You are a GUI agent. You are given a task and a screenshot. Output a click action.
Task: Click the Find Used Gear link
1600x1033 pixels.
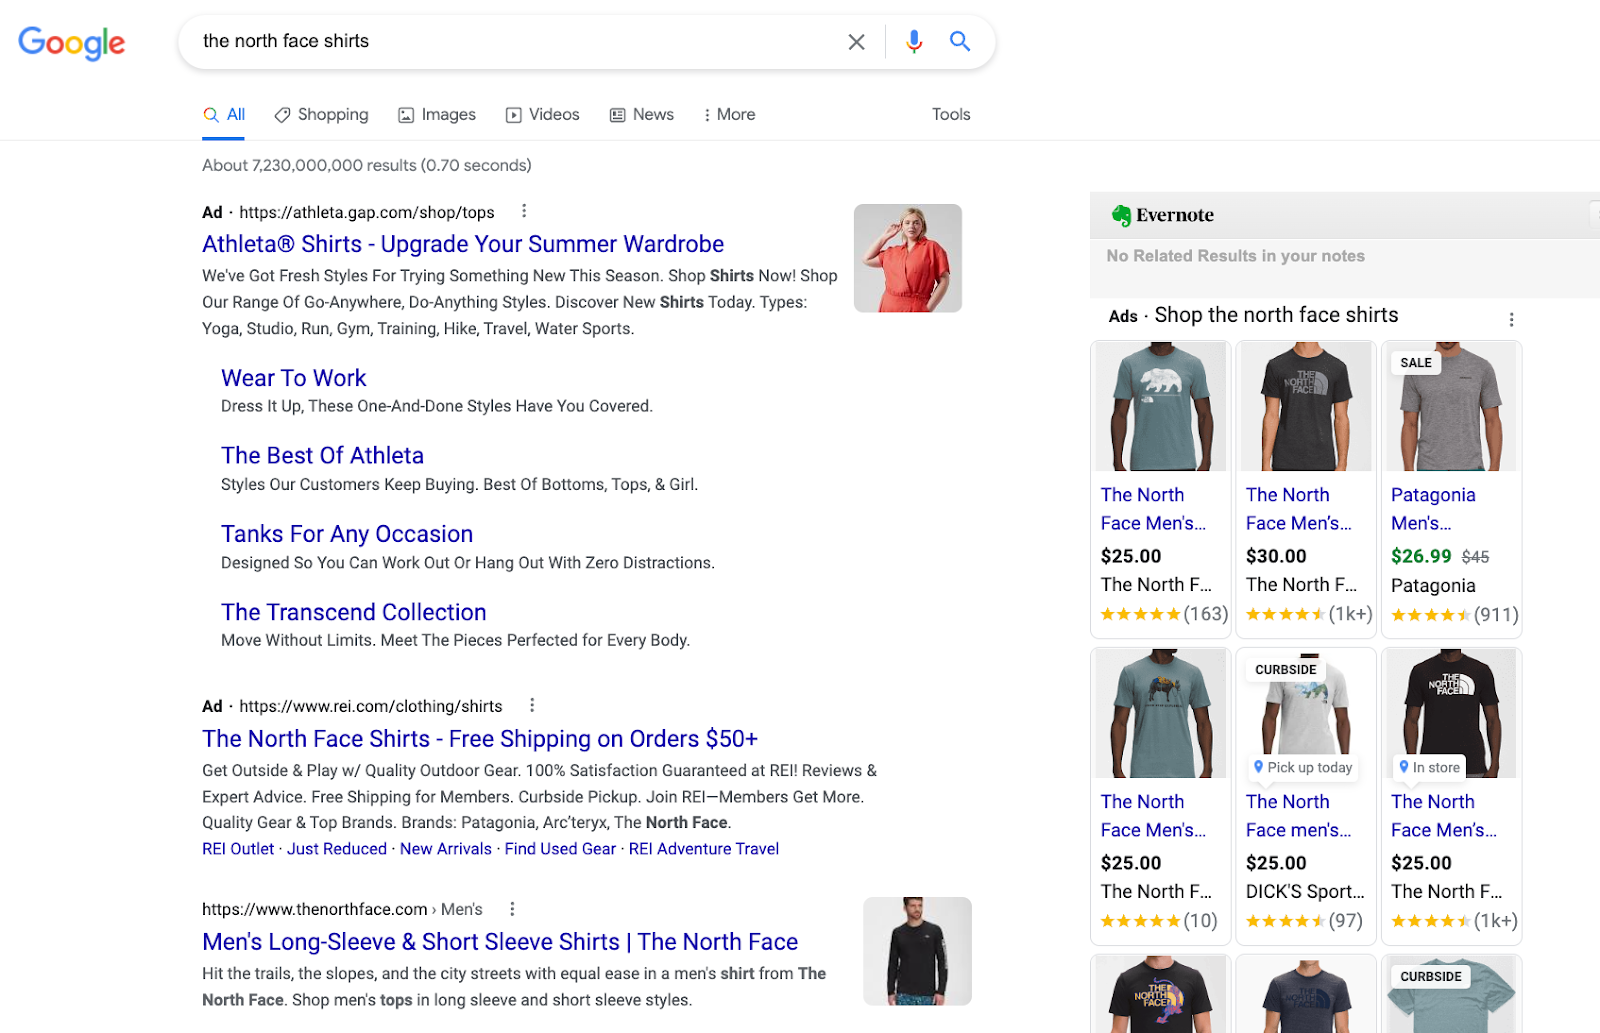pos(560,849)
